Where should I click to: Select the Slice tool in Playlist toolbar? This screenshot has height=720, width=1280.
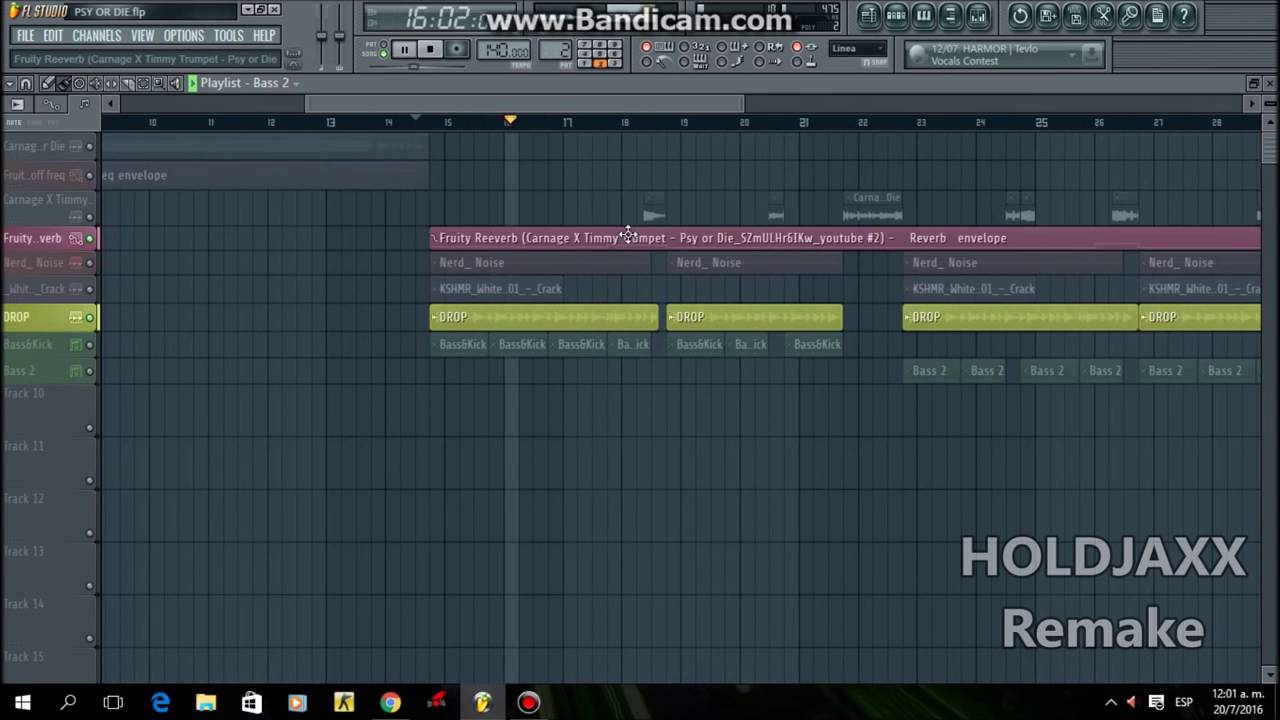[127, 83]
